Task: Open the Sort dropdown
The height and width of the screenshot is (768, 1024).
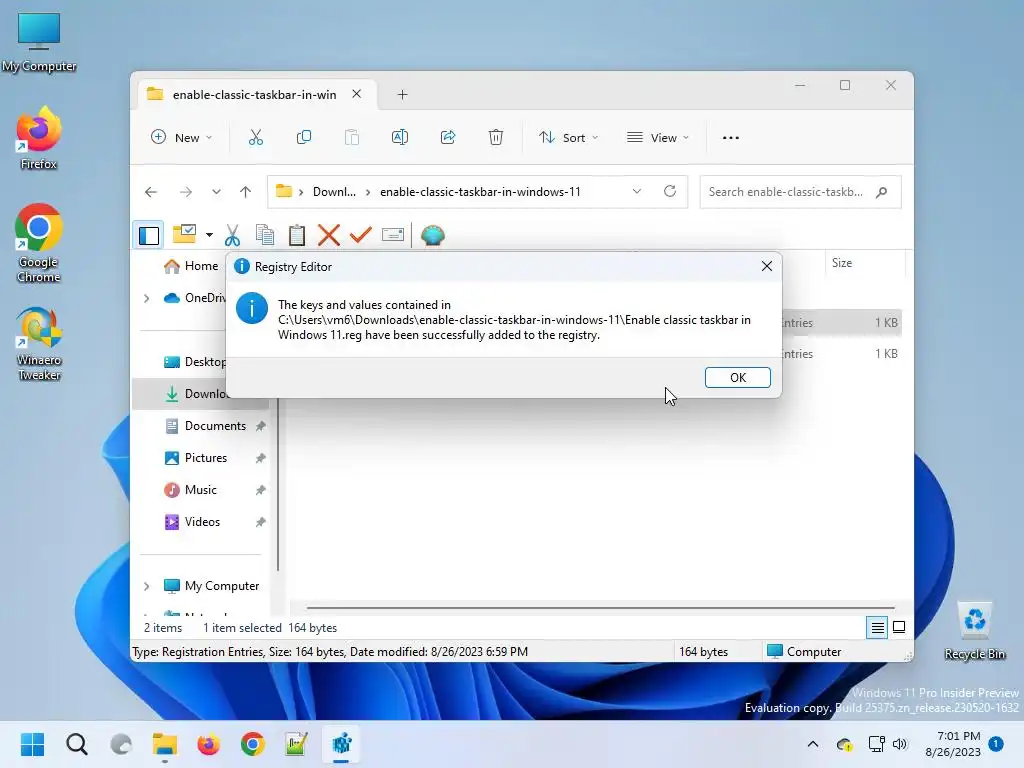Action: tap(568, 138)
